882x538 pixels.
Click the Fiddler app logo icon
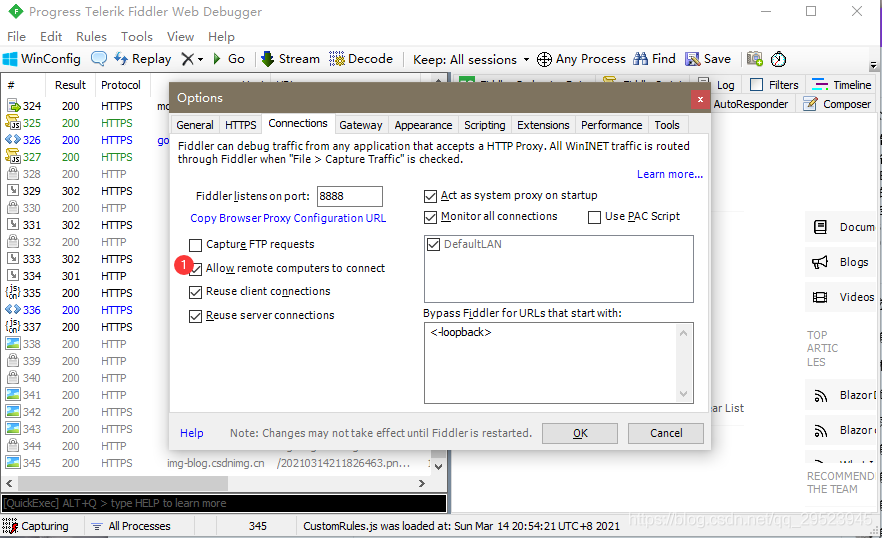(15, 11)
